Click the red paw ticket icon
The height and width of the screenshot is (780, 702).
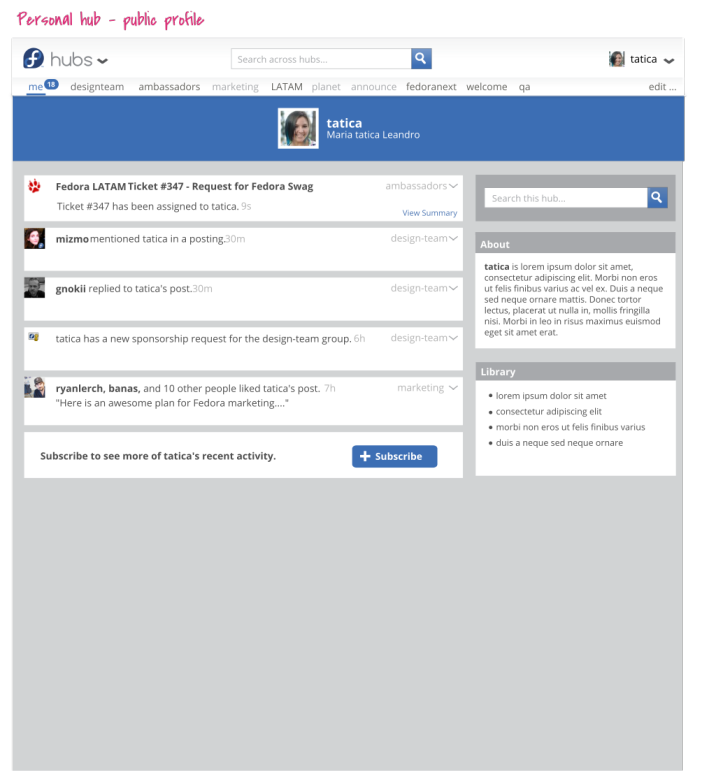[x=34, y=187]
